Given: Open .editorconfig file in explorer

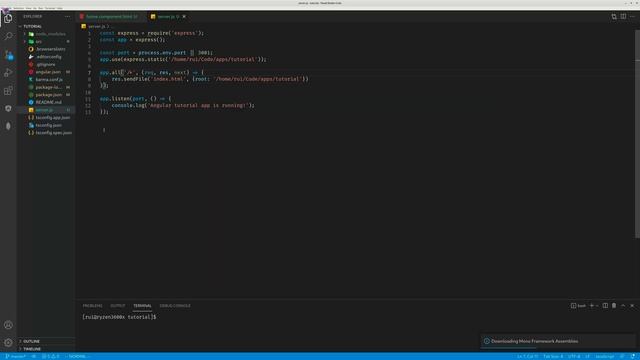Looking at the screenshot, I should (x=47, y=57).
